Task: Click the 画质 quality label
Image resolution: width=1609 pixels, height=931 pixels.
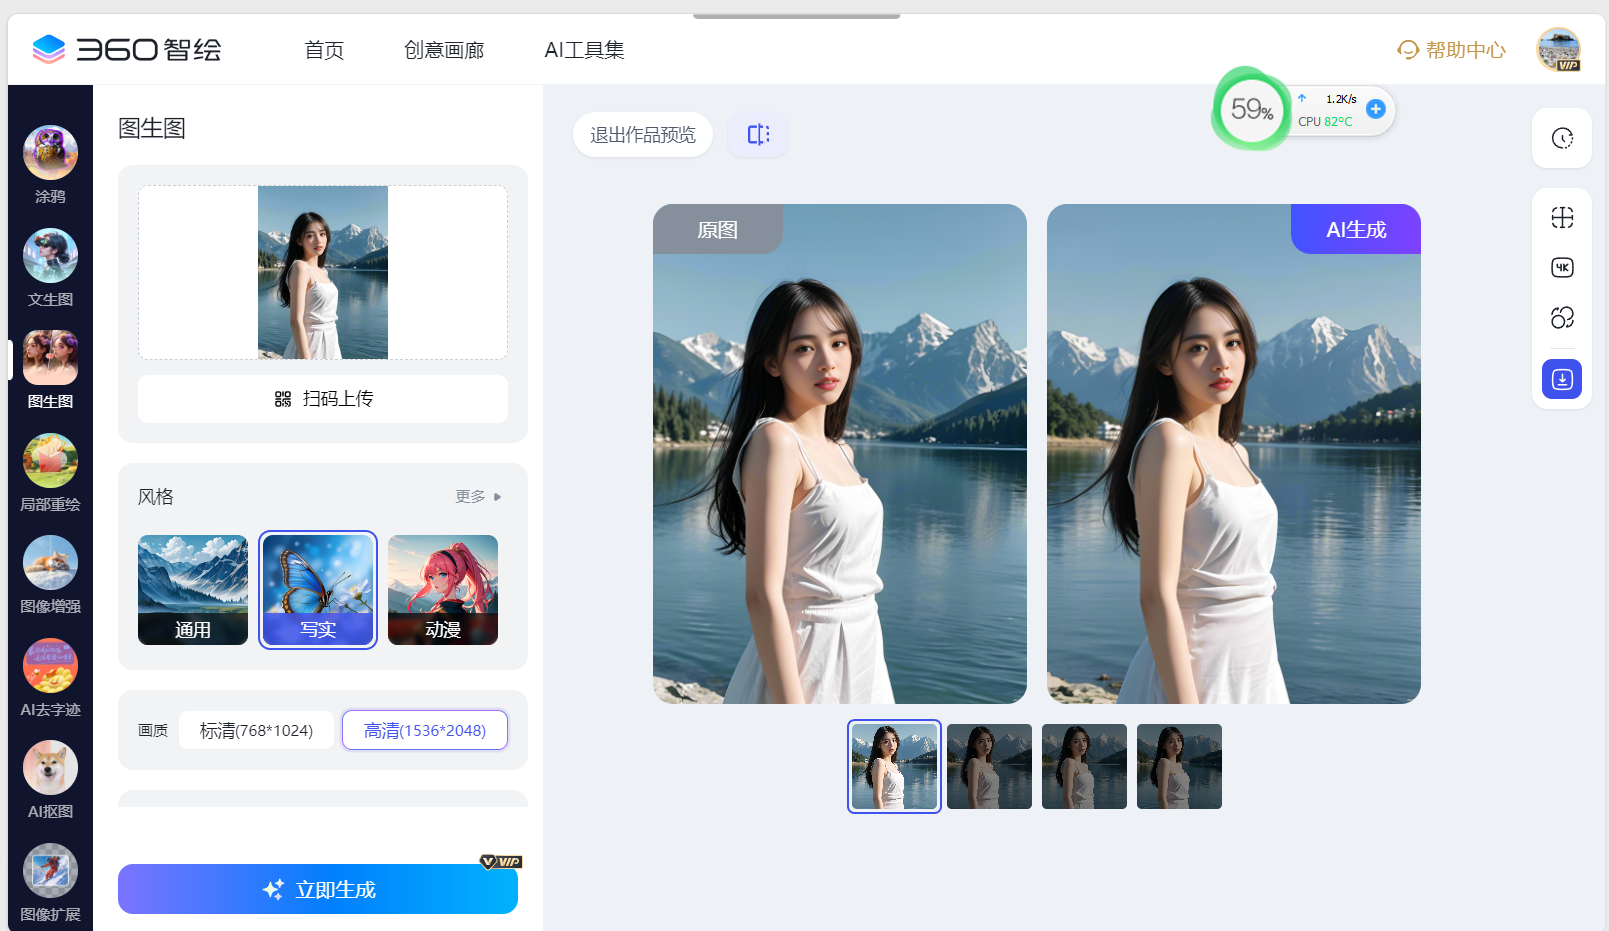Action: [153, 731]
